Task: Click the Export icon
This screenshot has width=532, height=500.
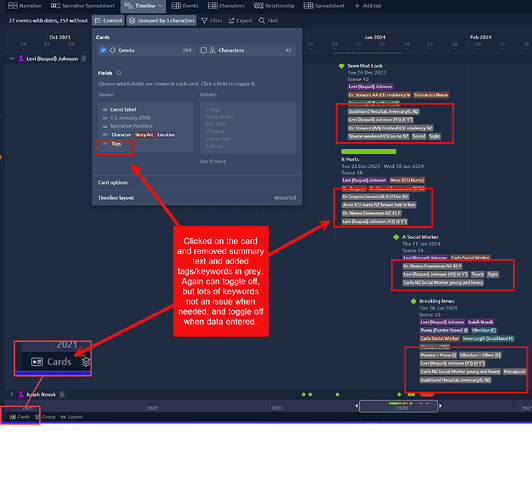Action: pos(231,21)
